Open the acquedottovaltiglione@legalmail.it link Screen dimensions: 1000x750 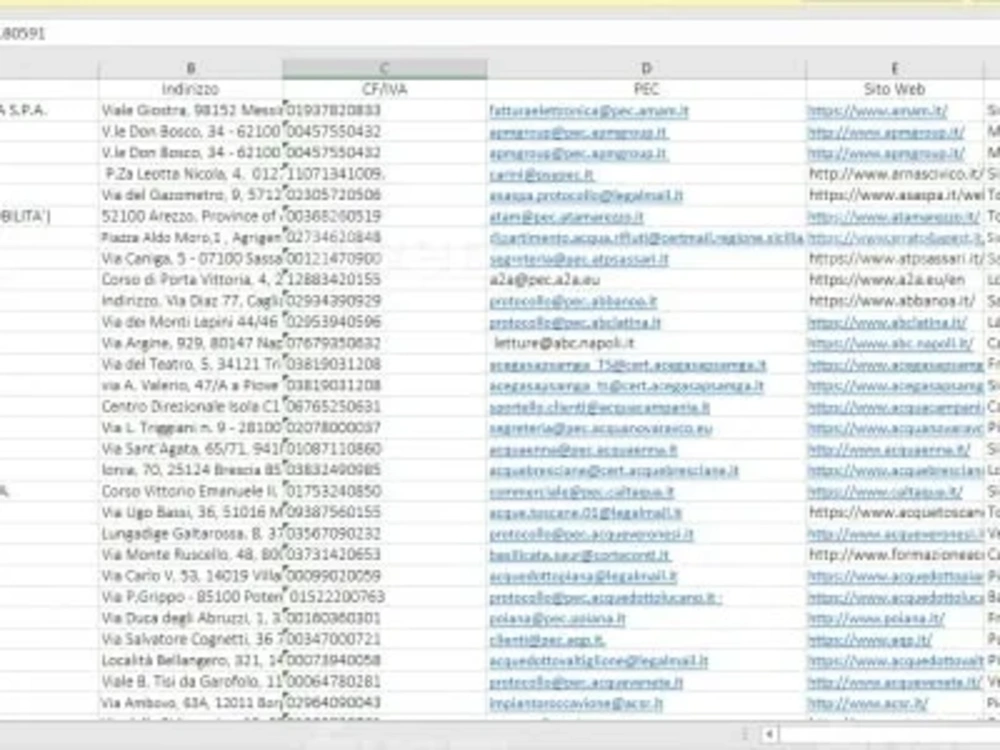(598, 661)
